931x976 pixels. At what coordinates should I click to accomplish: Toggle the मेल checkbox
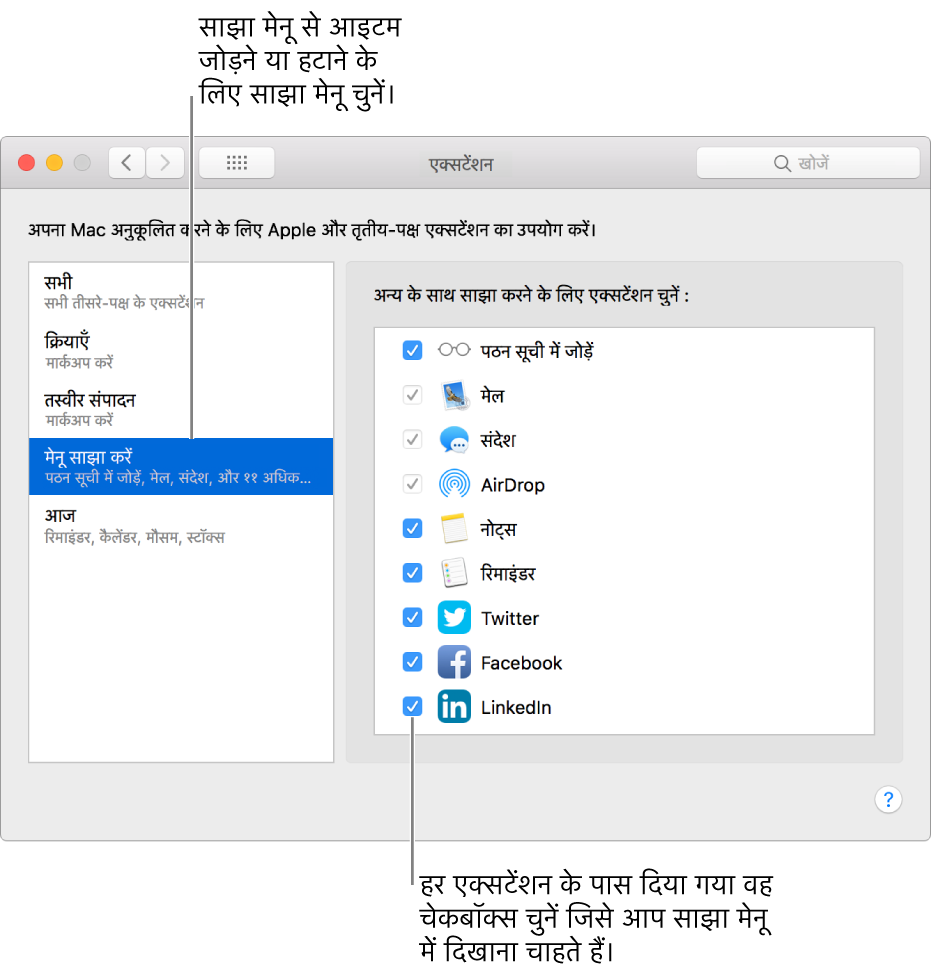(412, 395)
